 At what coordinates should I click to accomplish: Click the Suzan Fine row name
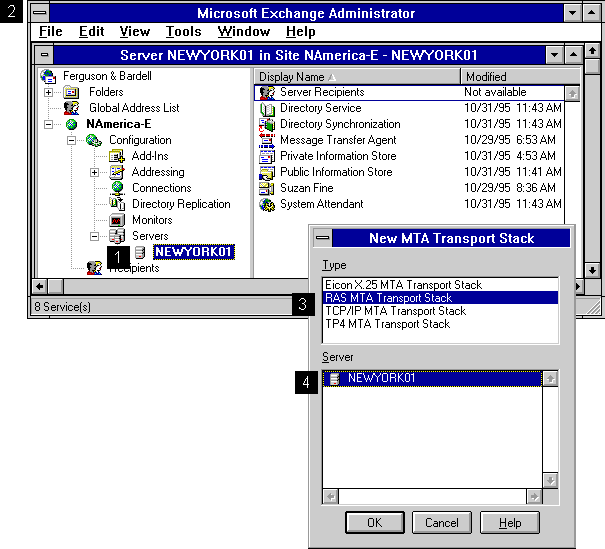(x=306, y=188)
